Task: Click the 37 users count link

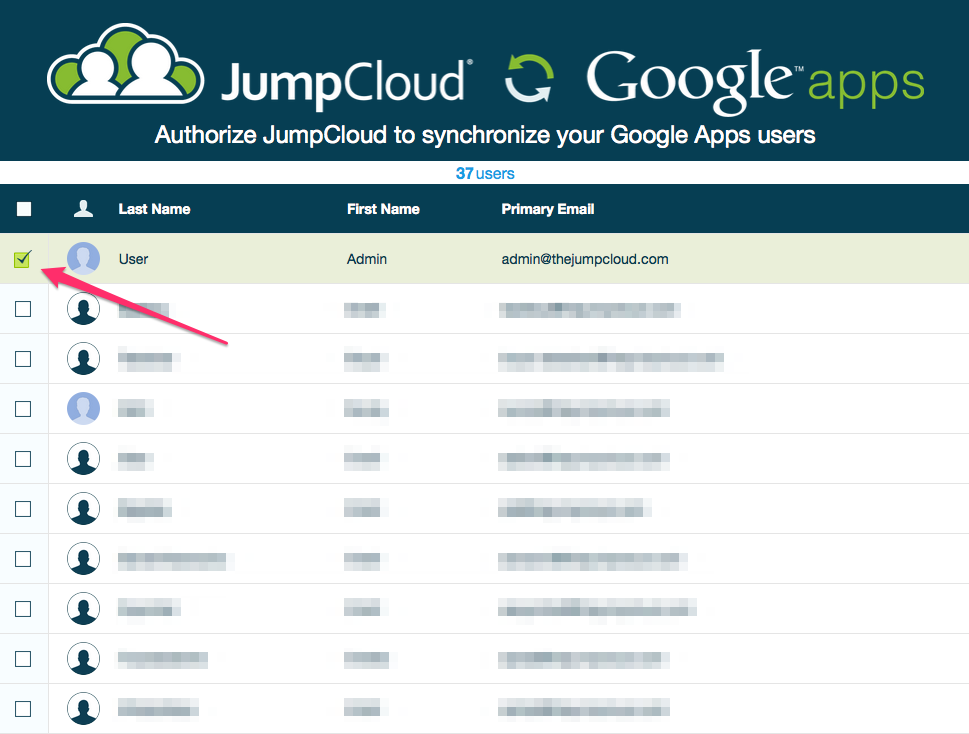Action: pos(485,173)
